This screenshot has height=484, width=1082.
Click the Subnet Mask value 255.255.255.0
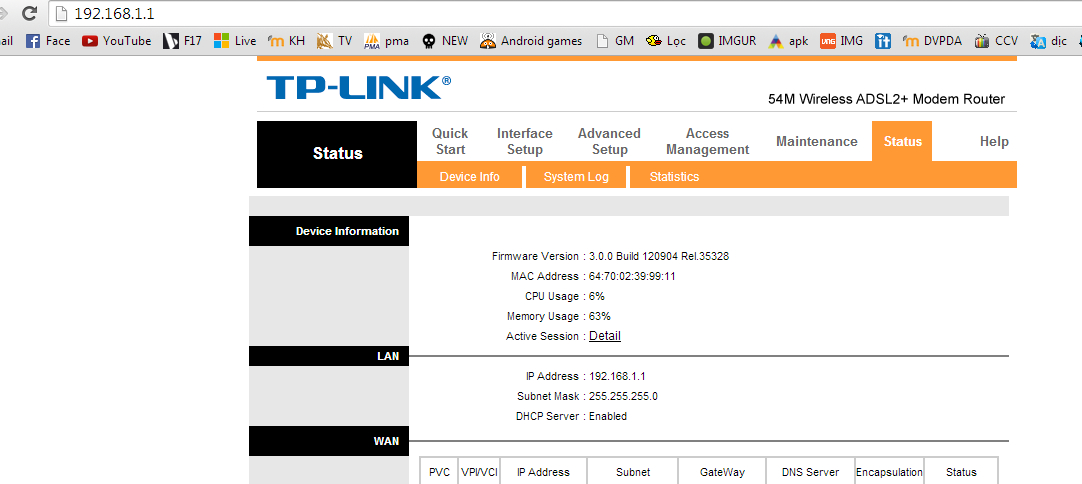coord(623,396)
